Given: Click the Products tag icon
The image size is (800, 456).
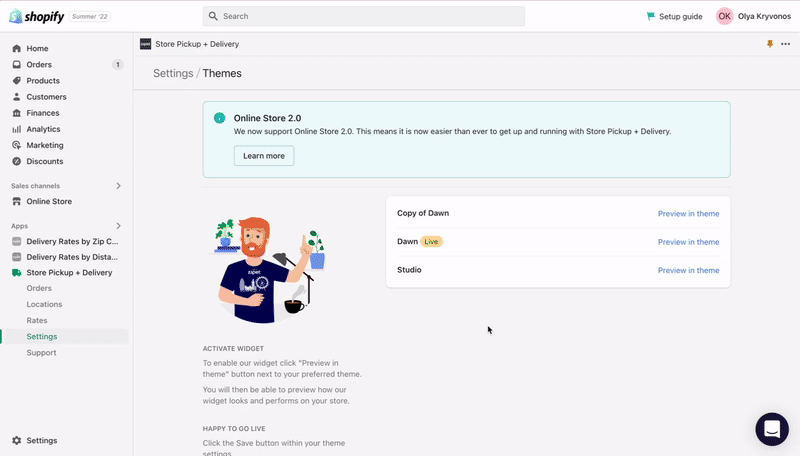Looking at the screenshot, I should tap(17, 81).
